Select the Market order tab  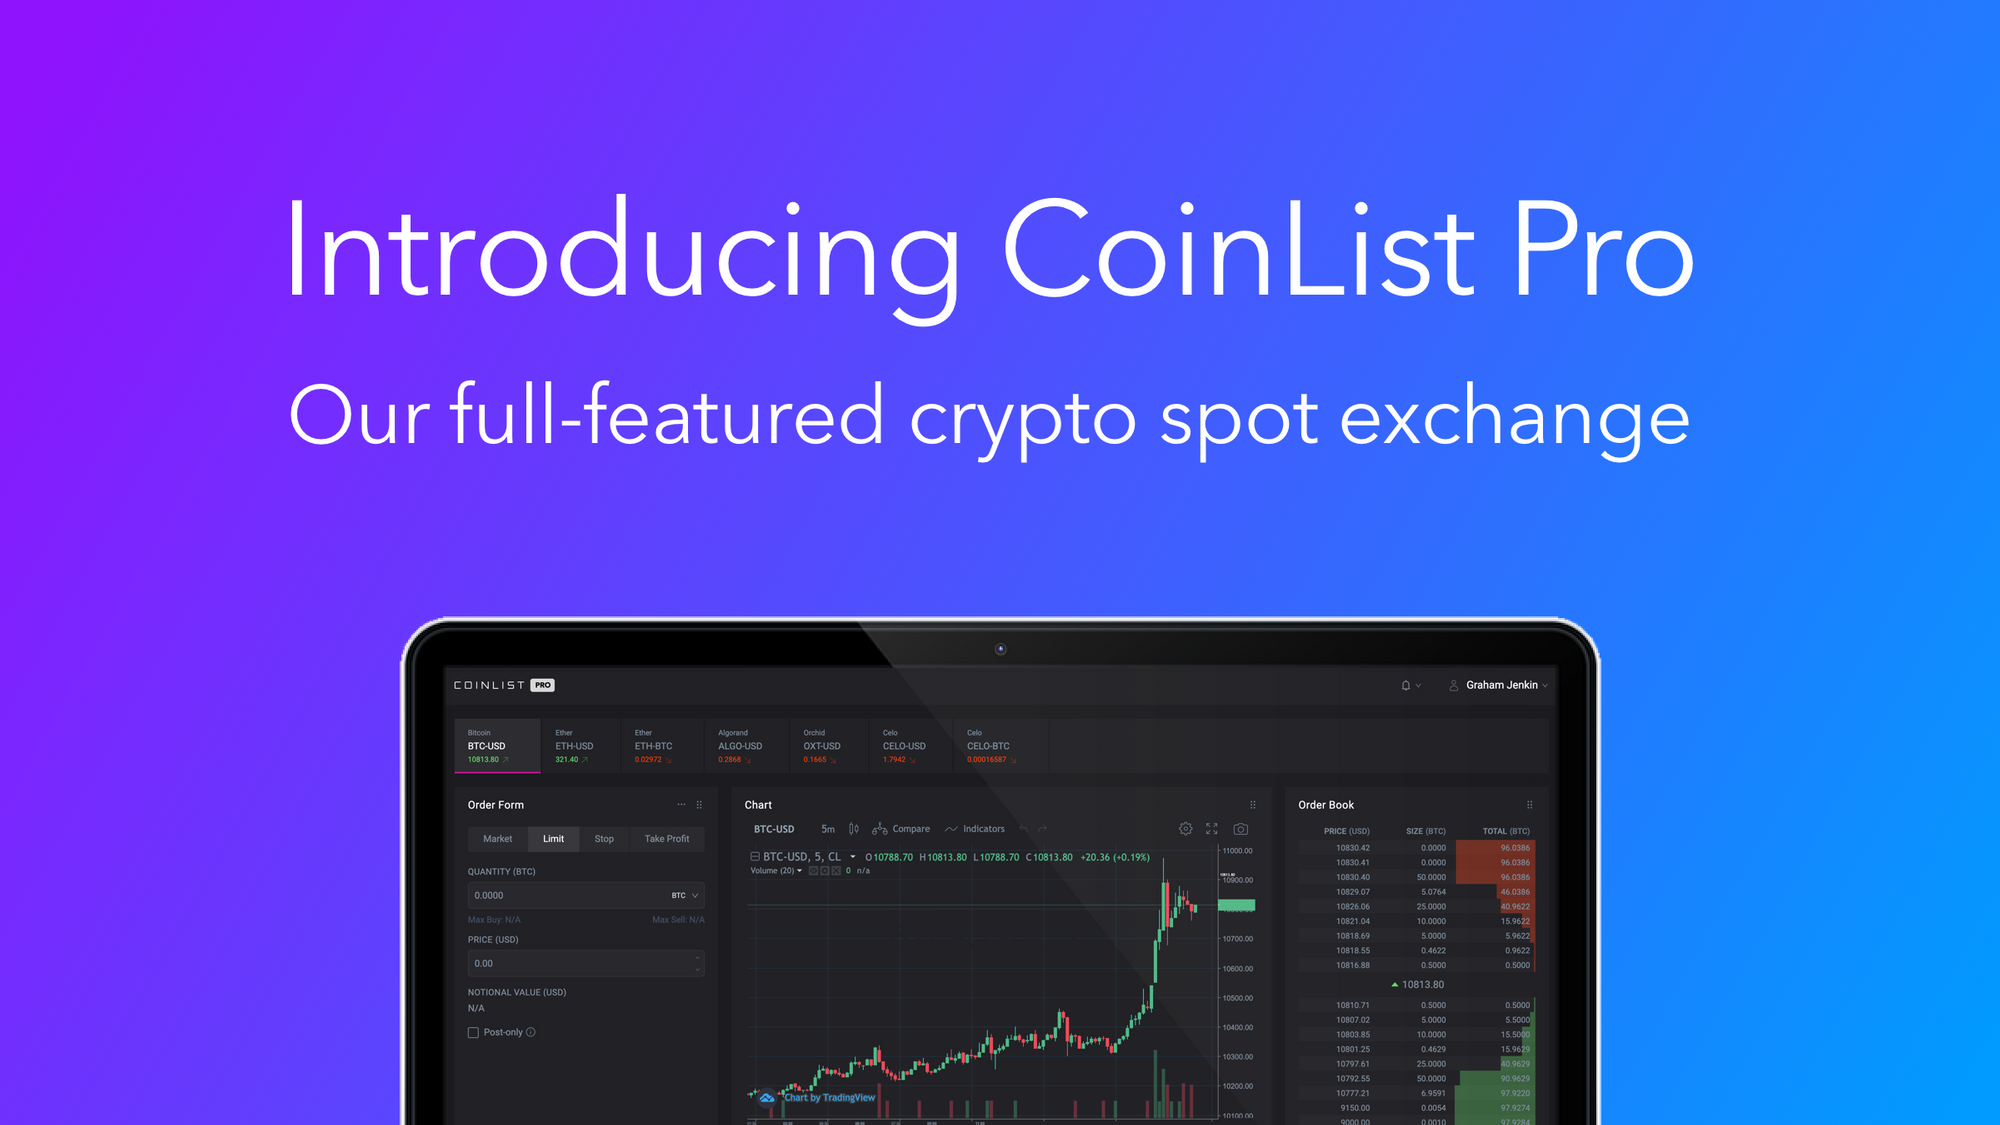[497, 839]
